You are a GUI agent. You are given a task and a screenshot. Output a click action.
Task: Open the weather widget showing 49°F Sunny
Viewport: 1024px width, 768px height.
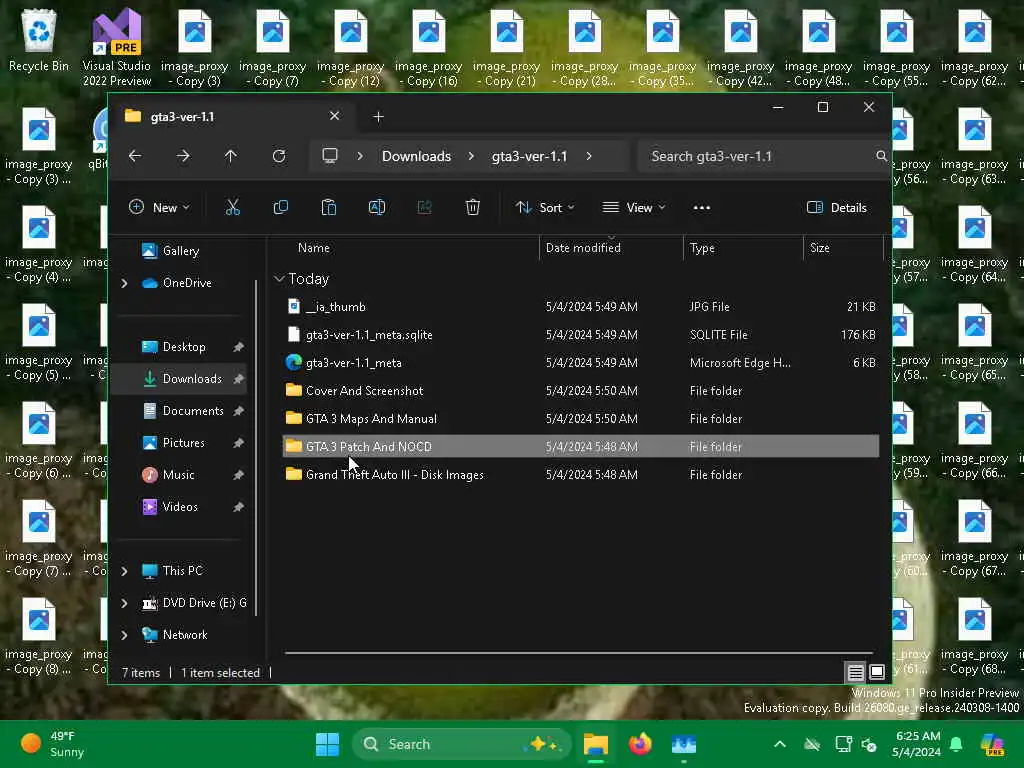[54, 744]
